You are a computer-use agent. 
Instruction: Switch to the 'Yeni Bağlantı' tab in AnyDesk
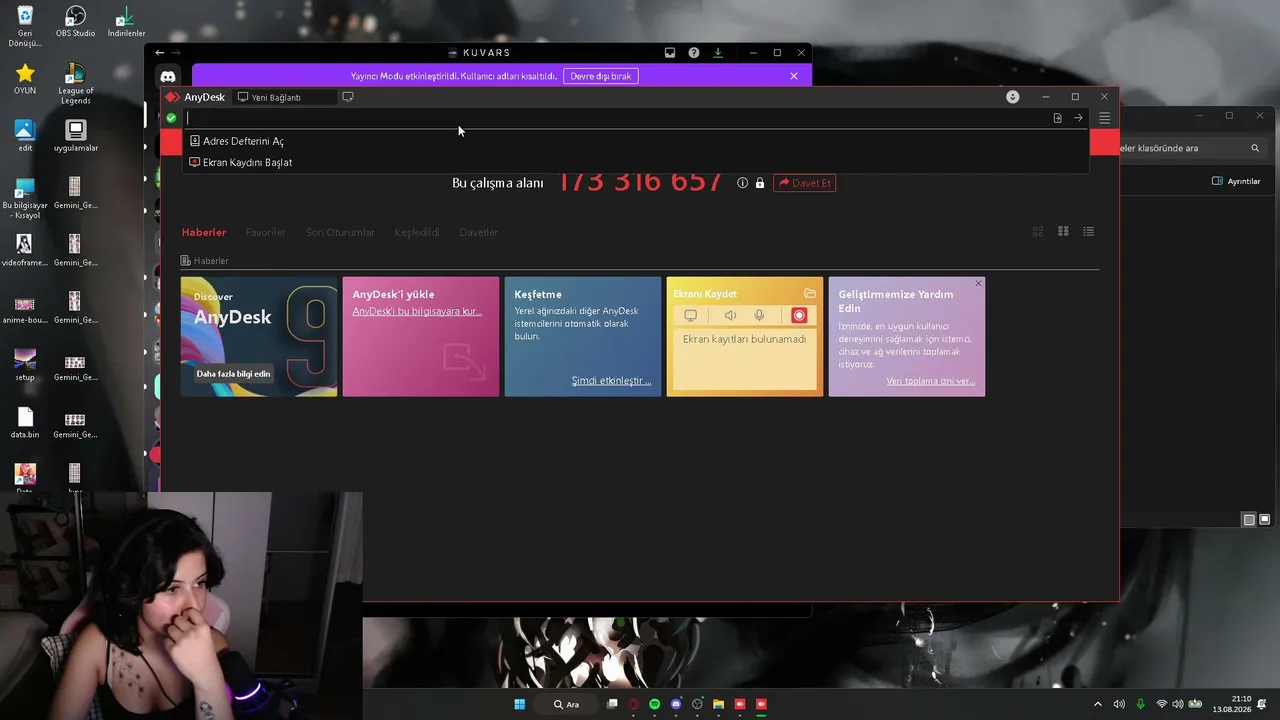click(284, 97)
